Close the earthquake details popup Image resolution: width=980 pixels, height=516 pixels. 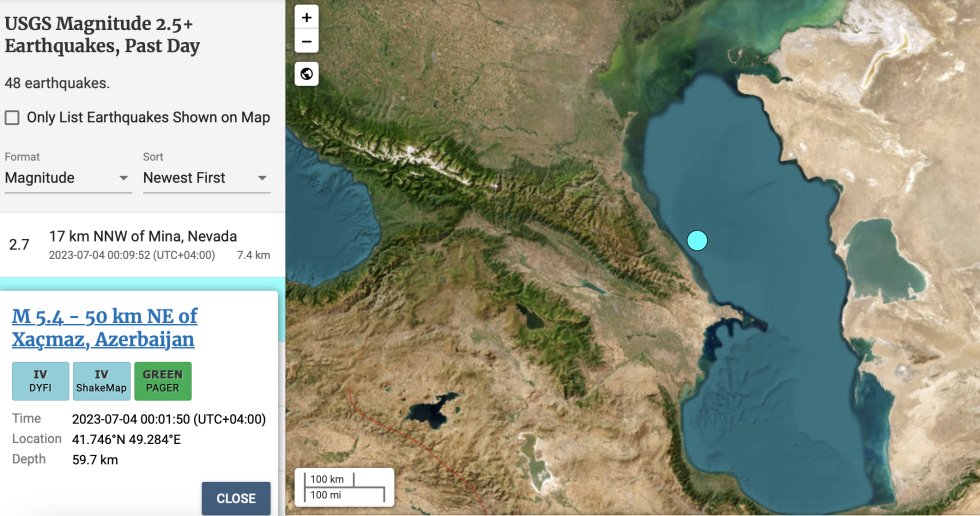point(236,499)
